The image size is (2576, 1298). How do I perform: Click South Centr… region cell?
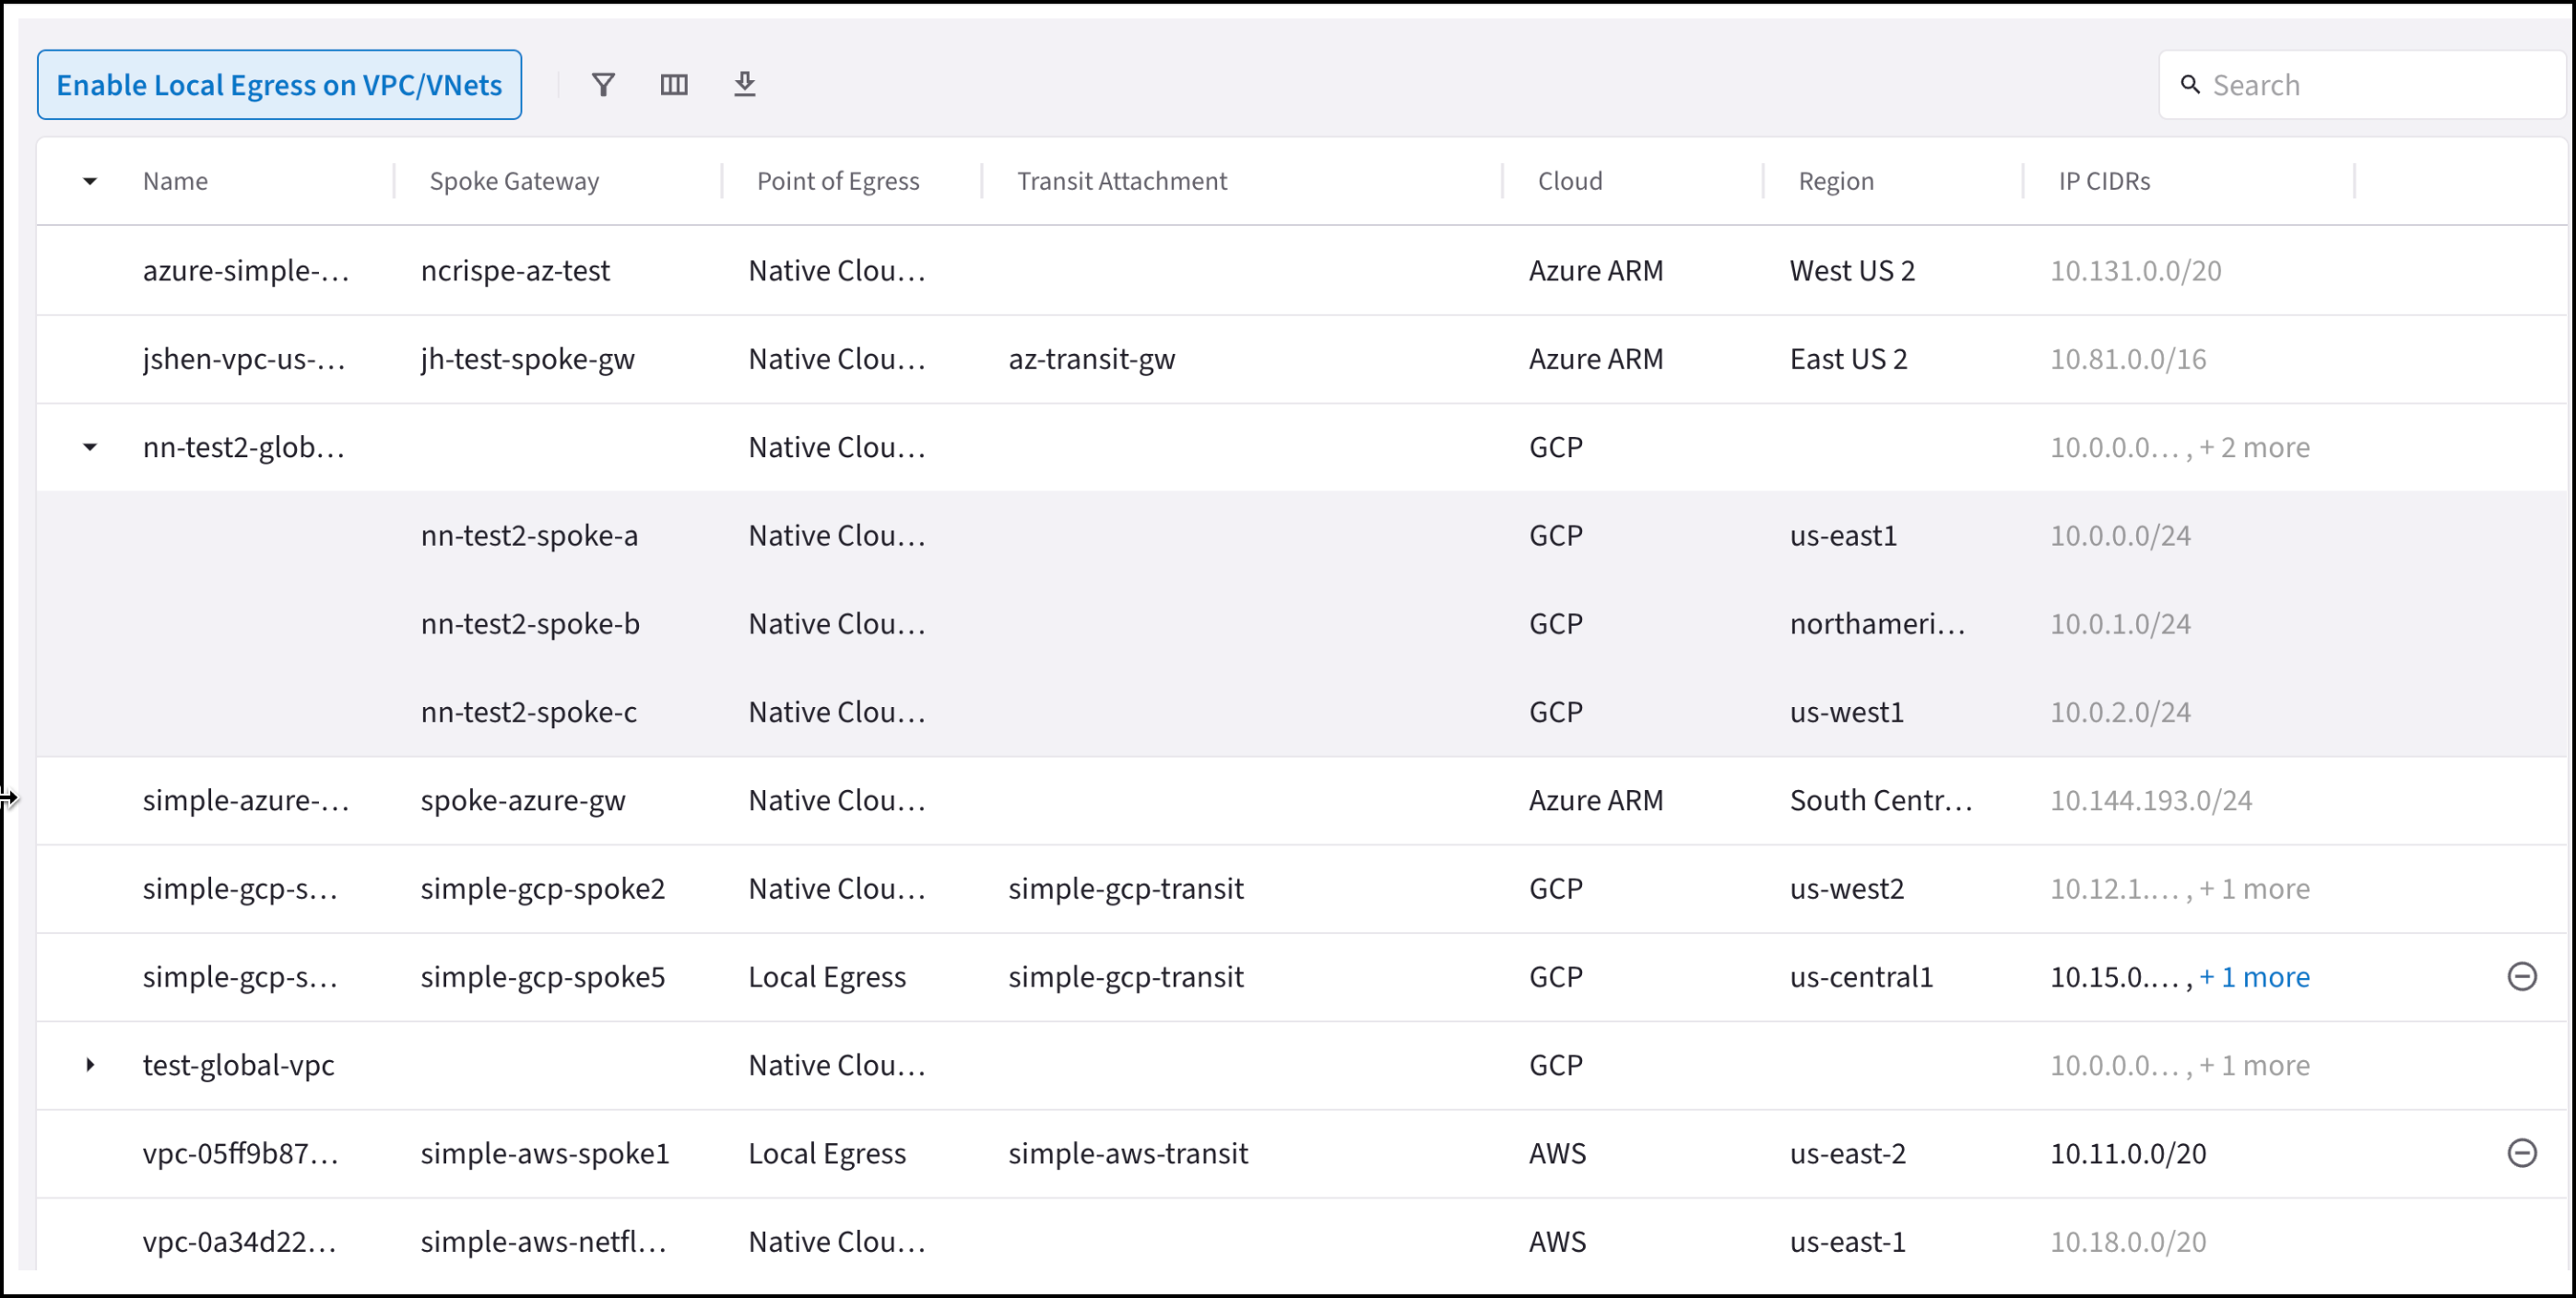[1881, 800]
